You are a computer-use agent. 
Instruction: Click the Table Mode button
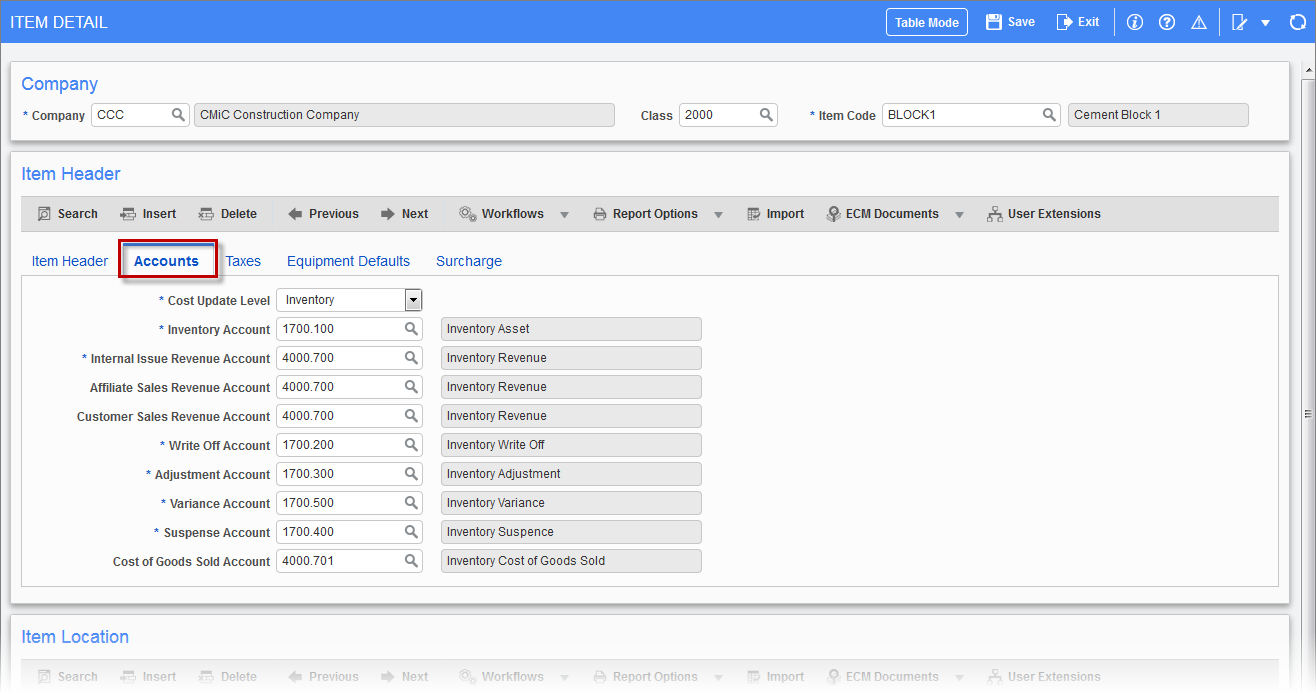[926, 22]
